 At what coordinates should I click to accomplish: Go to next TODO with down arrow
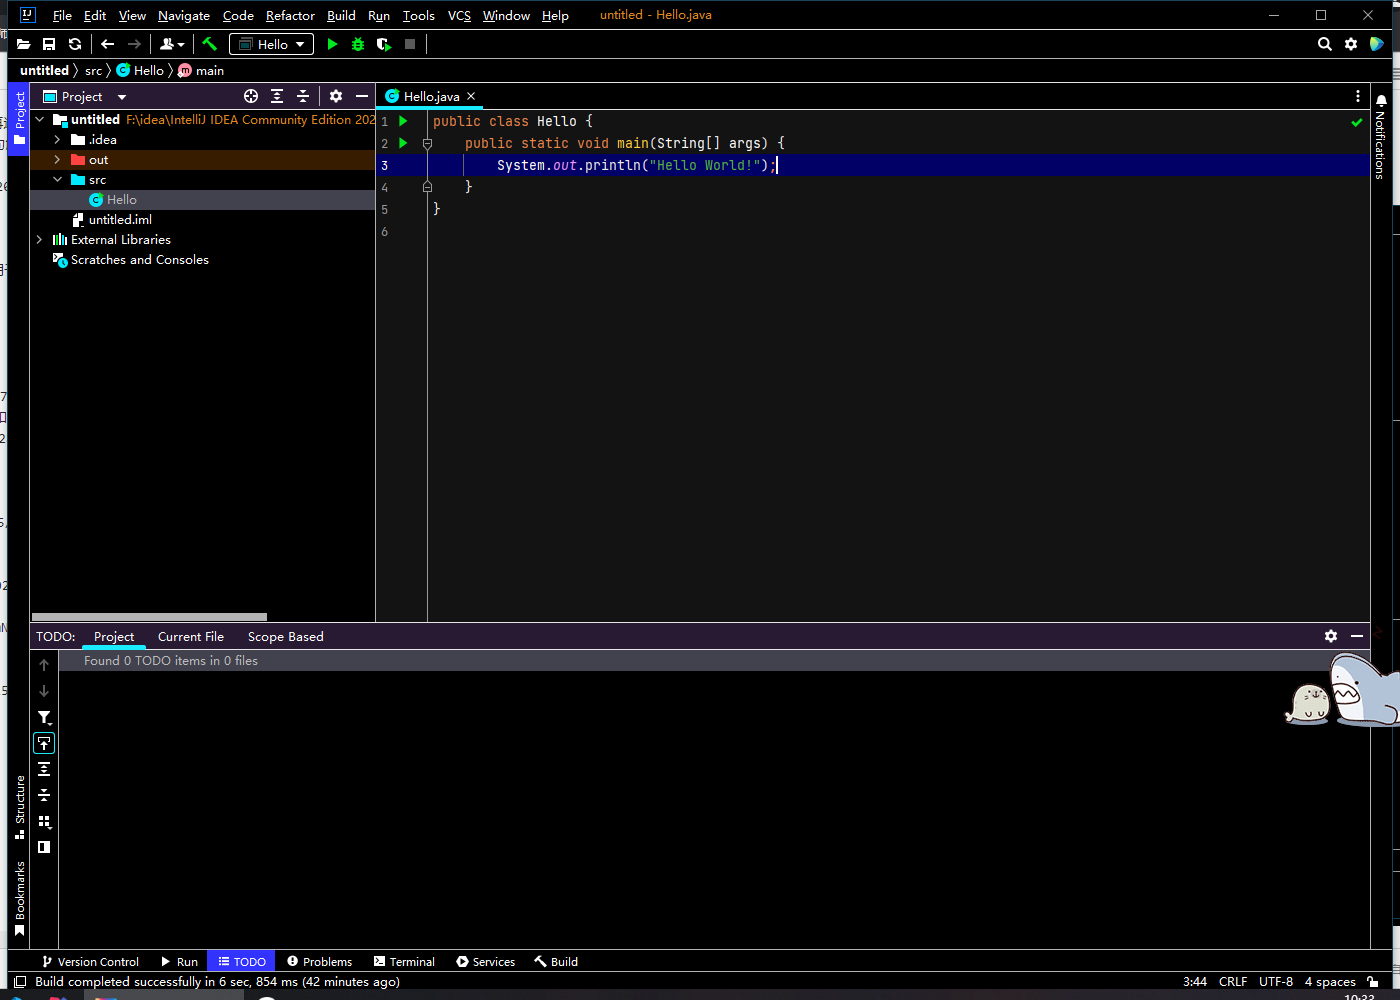[44, 690]
